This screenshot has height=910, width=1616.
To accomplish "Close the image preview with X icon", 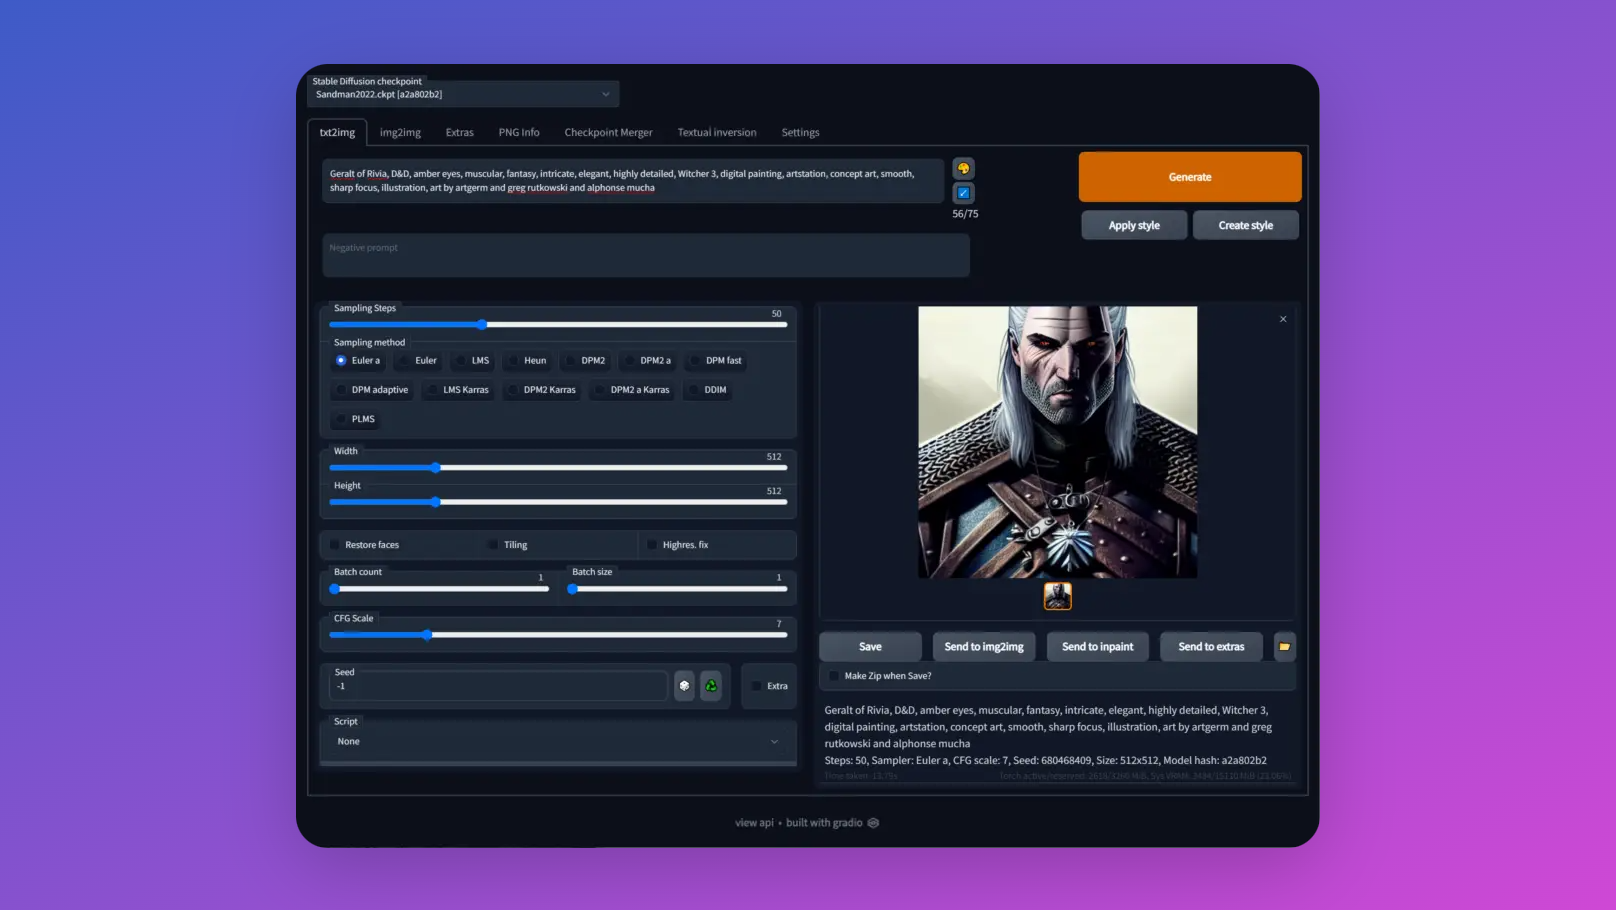I will coord(1283,319).
